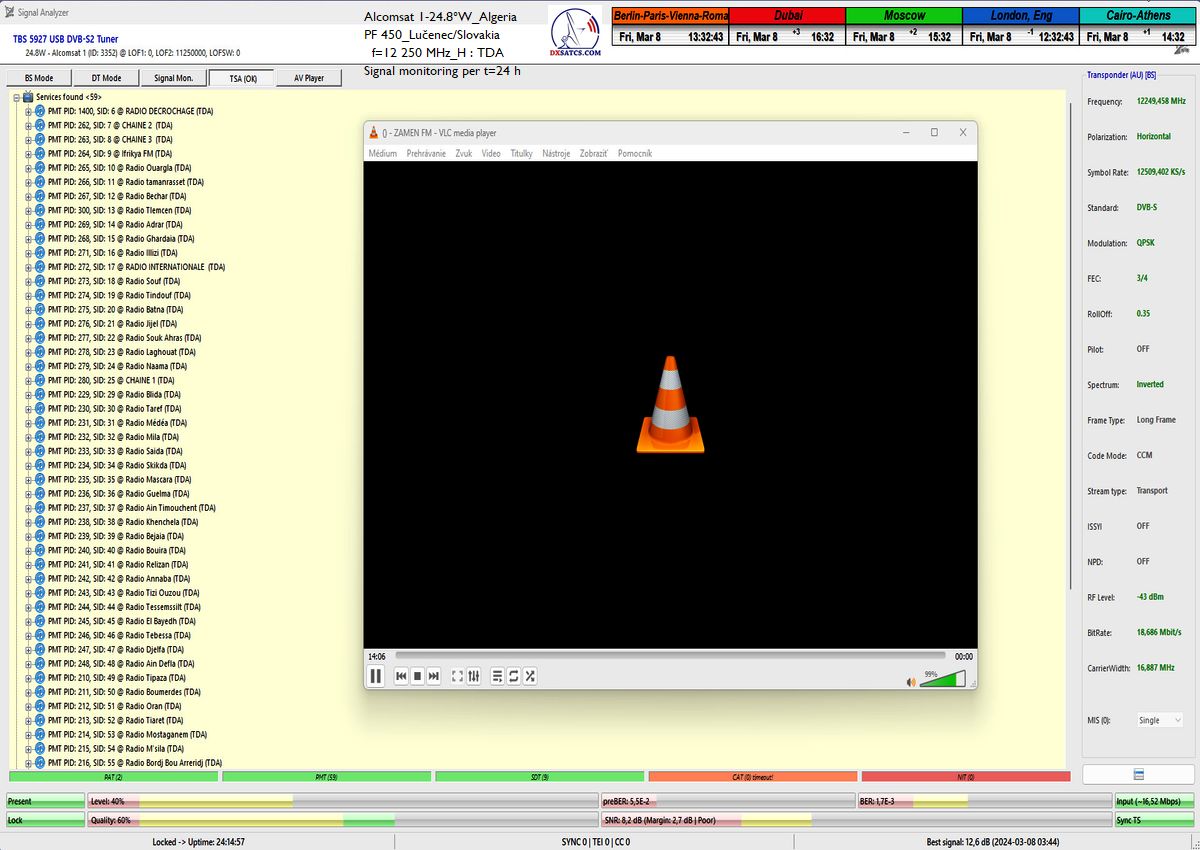The height and width of the screenshot is (850, 1200).
Task: Toggle VLC fullscreen mode
Action: click(457, 676)
